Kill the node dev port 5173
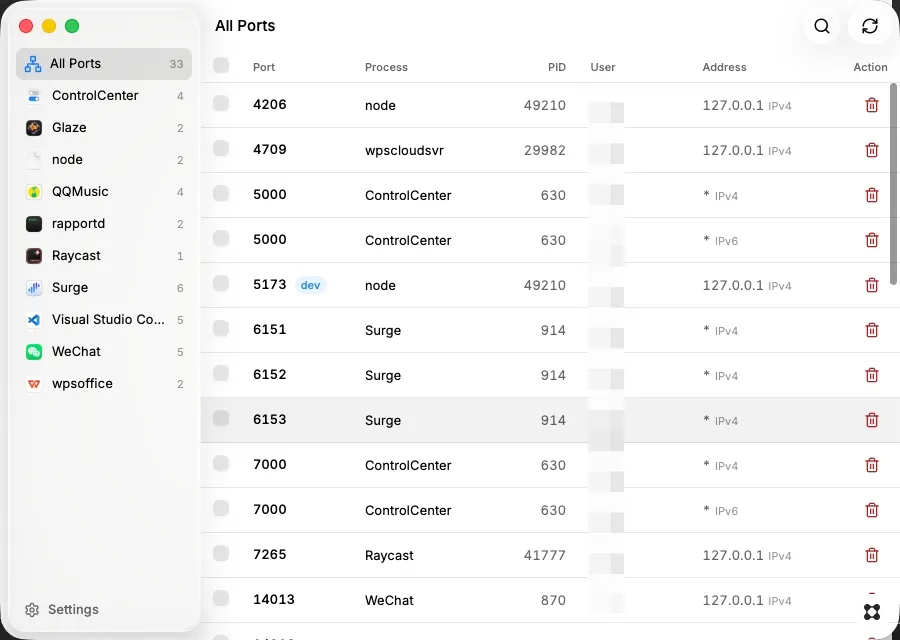900x640 pixels. [x=871, y=285]
